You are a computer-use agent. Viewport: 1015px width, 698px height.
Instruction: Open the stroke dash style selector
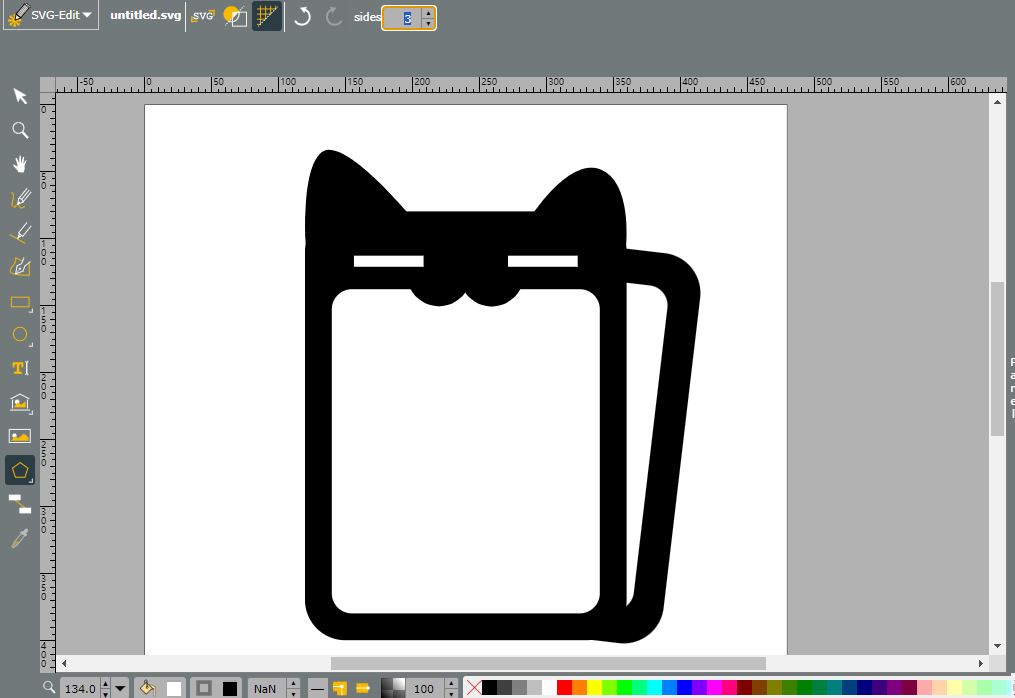(x=317, y=688)
